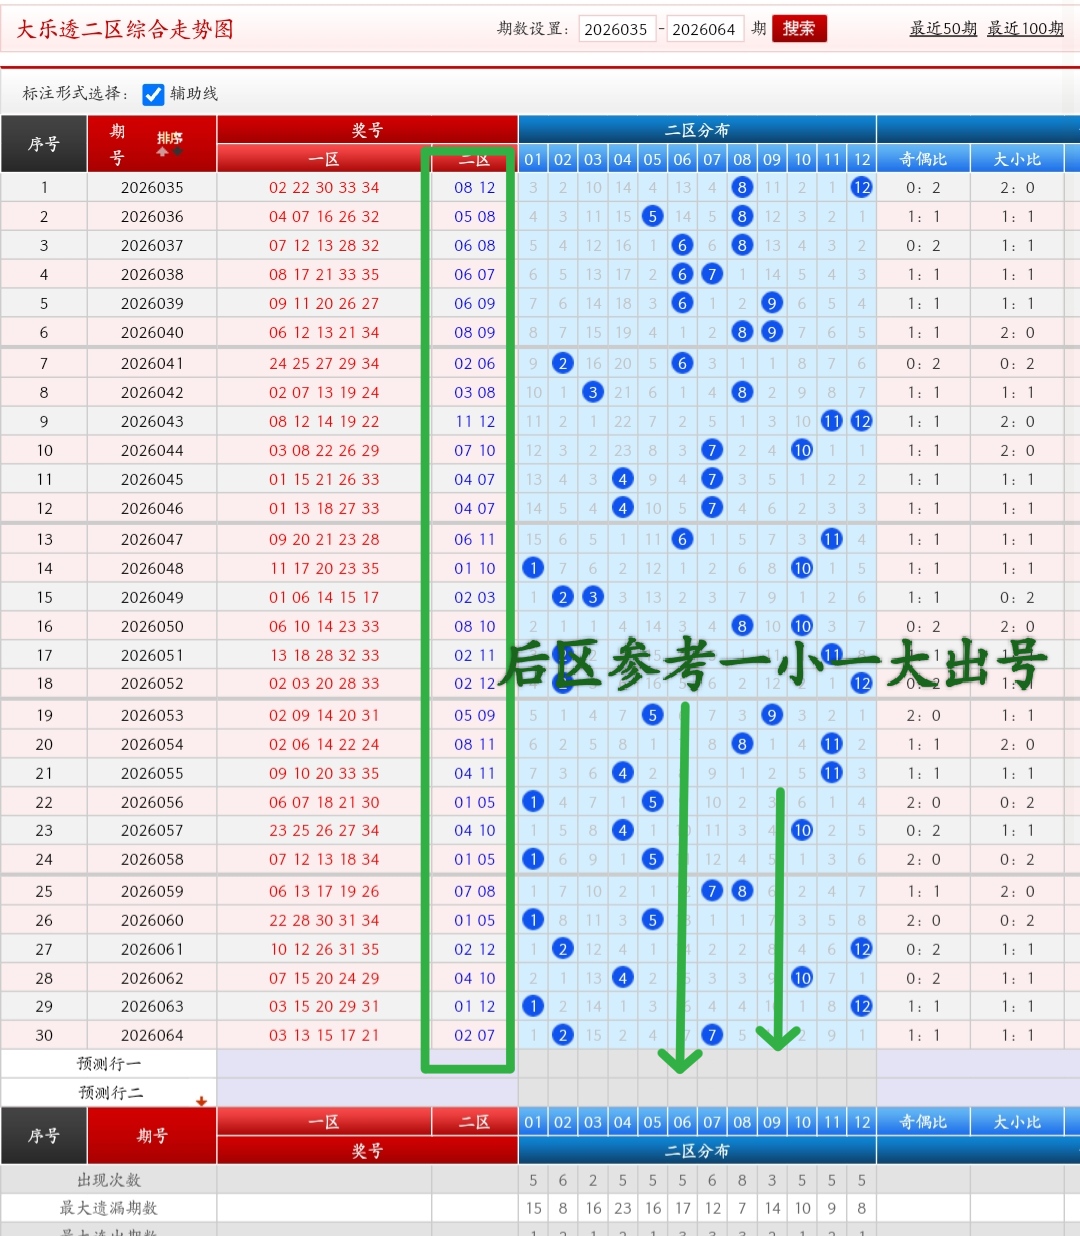
Task: Select blue ball 08 in row 2026035
Action: (742, 187)
